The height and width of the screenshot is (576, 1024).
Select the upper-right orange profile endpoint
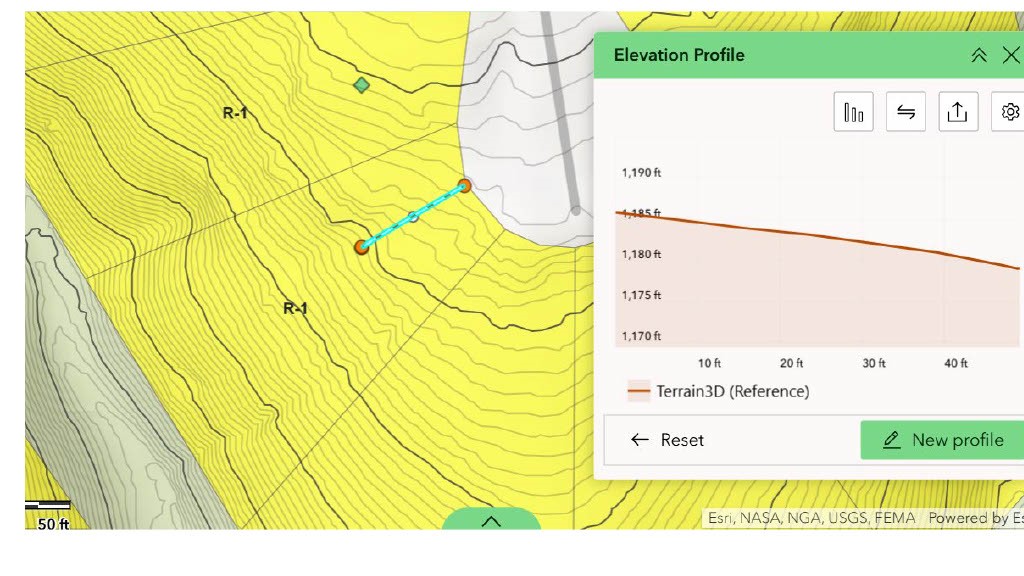tap(464, 186)
